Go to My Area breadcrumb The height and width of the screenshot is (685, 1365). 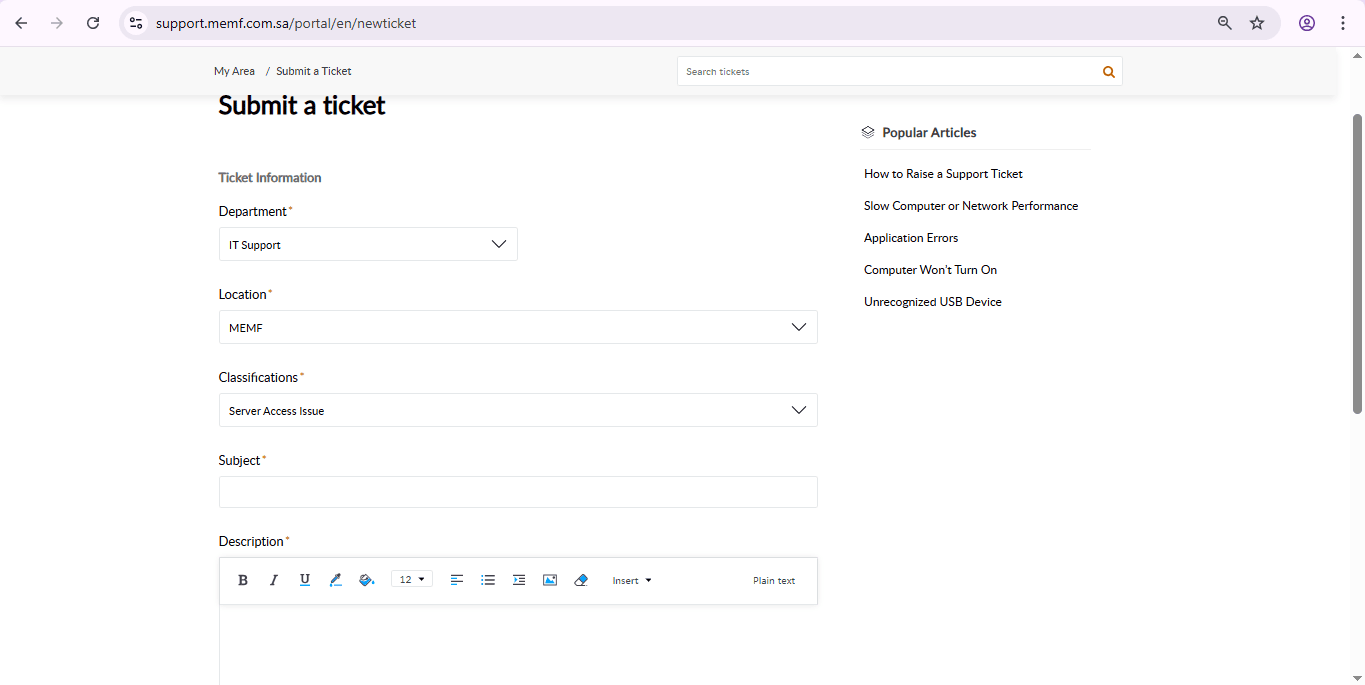[234, 71]
